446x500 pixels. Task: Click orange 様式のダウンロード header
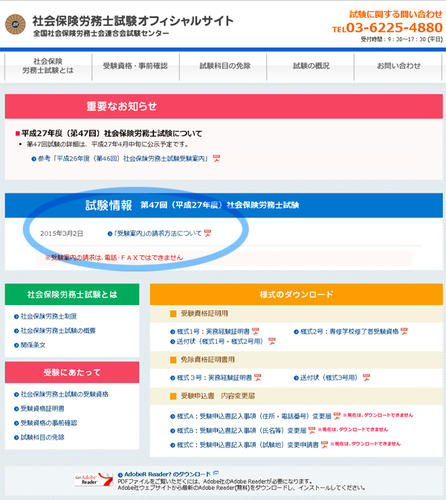(296, 294)
